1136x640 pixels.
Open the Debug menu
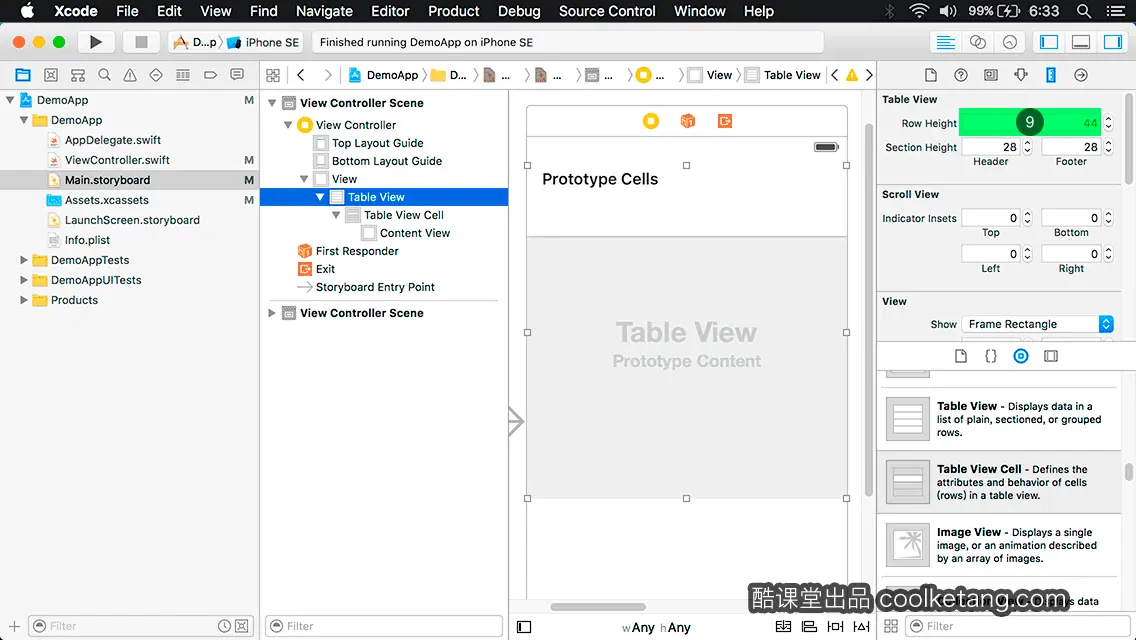519,11
